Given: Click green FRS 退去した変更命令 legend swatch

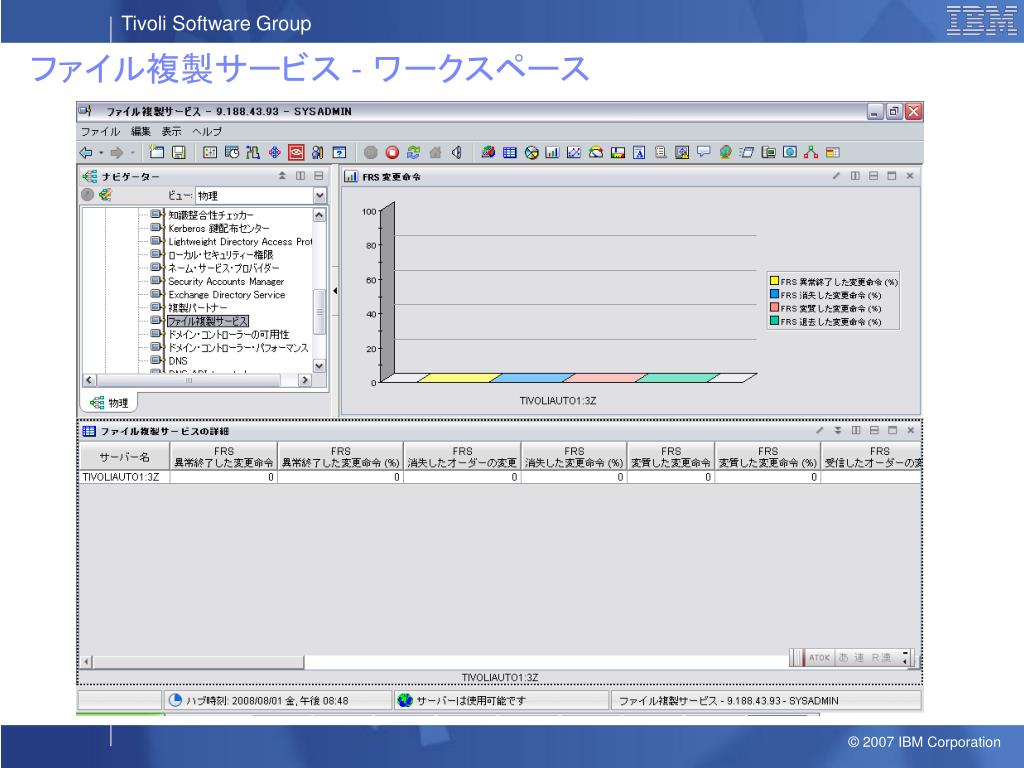Looking at the screenshot, I should 775,321.
